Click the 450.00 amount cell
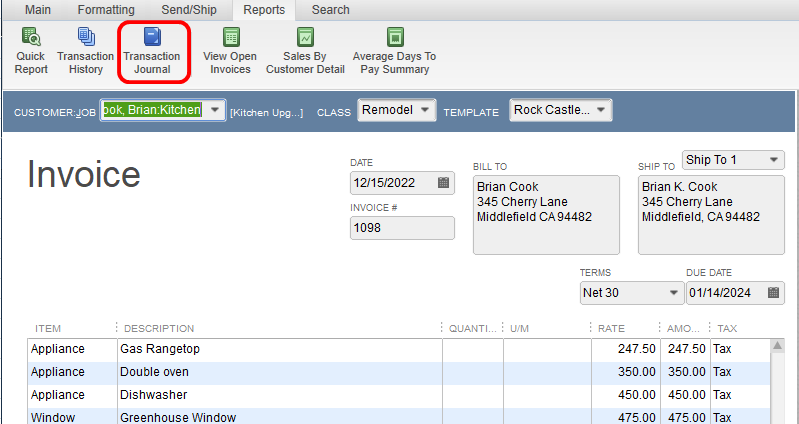The height and width of the screenshot is (424, 799). (685, 395)
